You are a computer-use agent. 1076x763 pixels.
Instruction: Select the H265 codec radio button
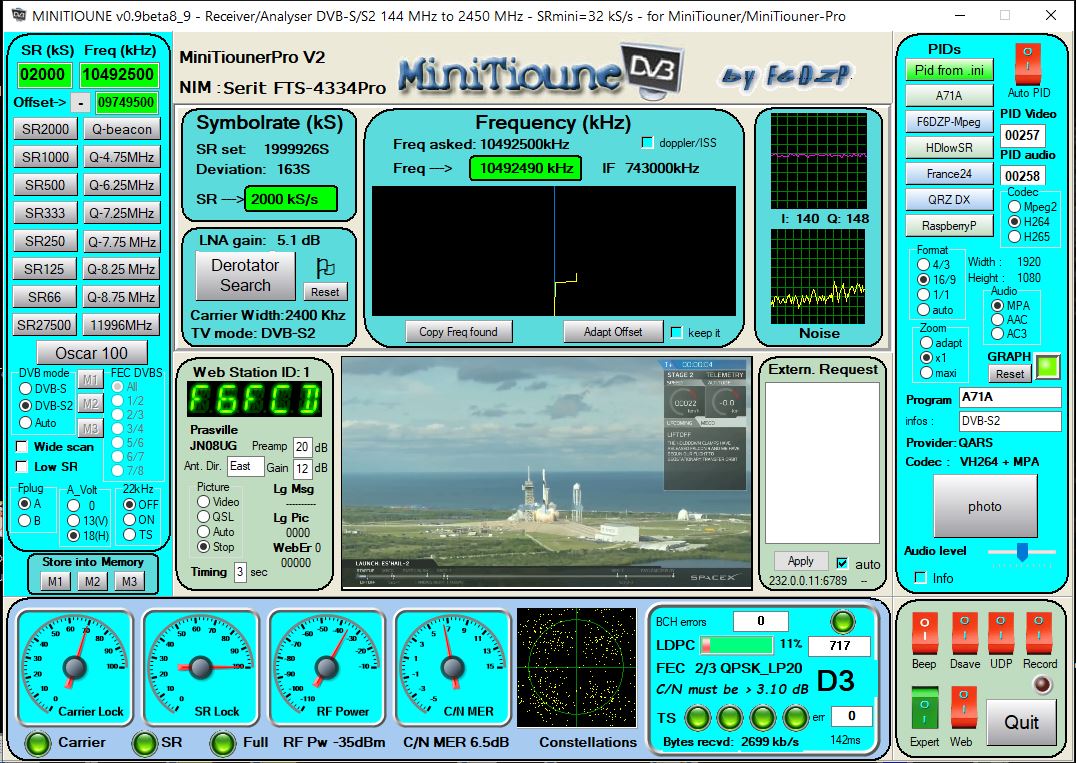click(1014, 237)
